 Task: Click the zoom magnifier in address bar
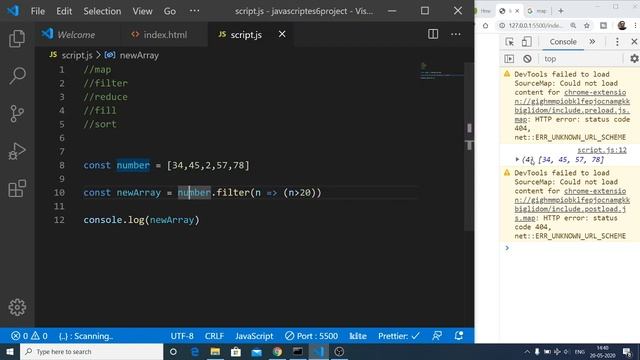pos(573,26)
